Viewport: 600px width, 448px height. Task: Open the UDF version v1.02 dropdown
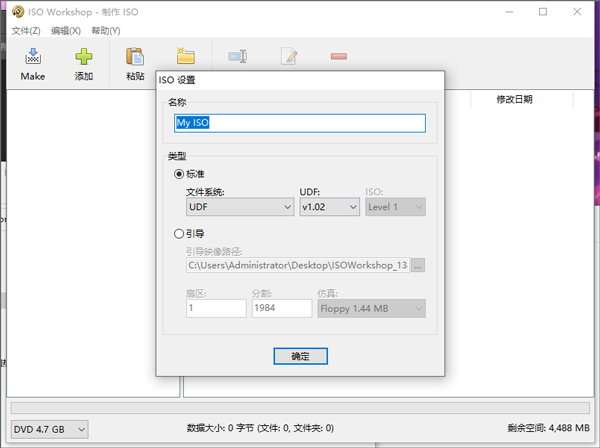tap(329, 207)
